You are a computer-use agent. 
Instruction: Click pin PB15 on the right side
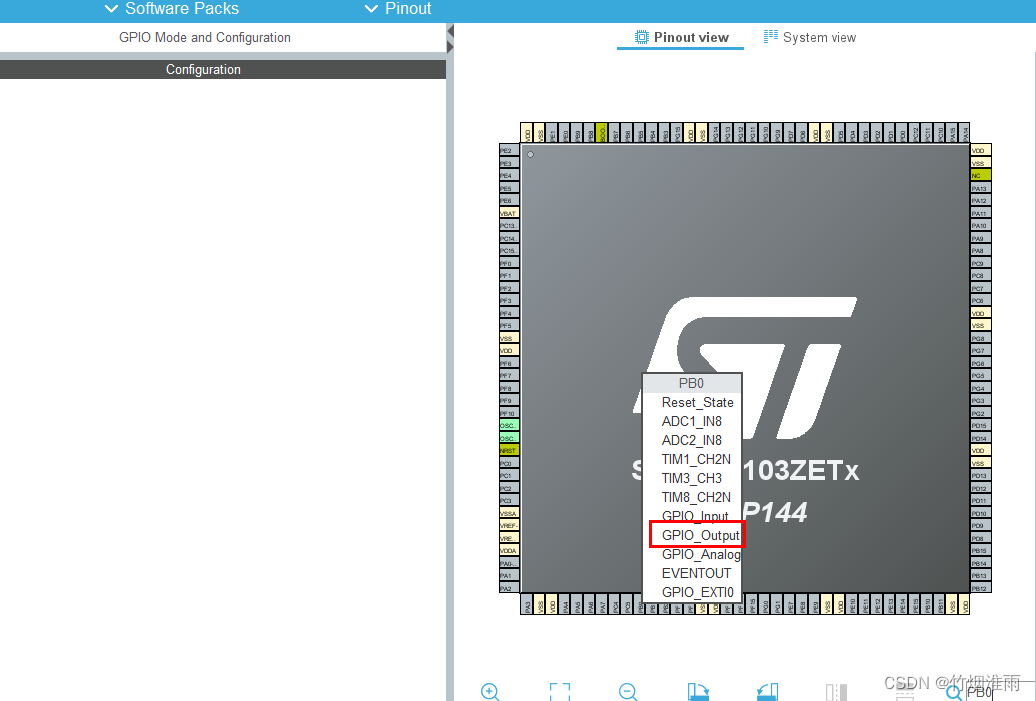(x=980, y=550)
